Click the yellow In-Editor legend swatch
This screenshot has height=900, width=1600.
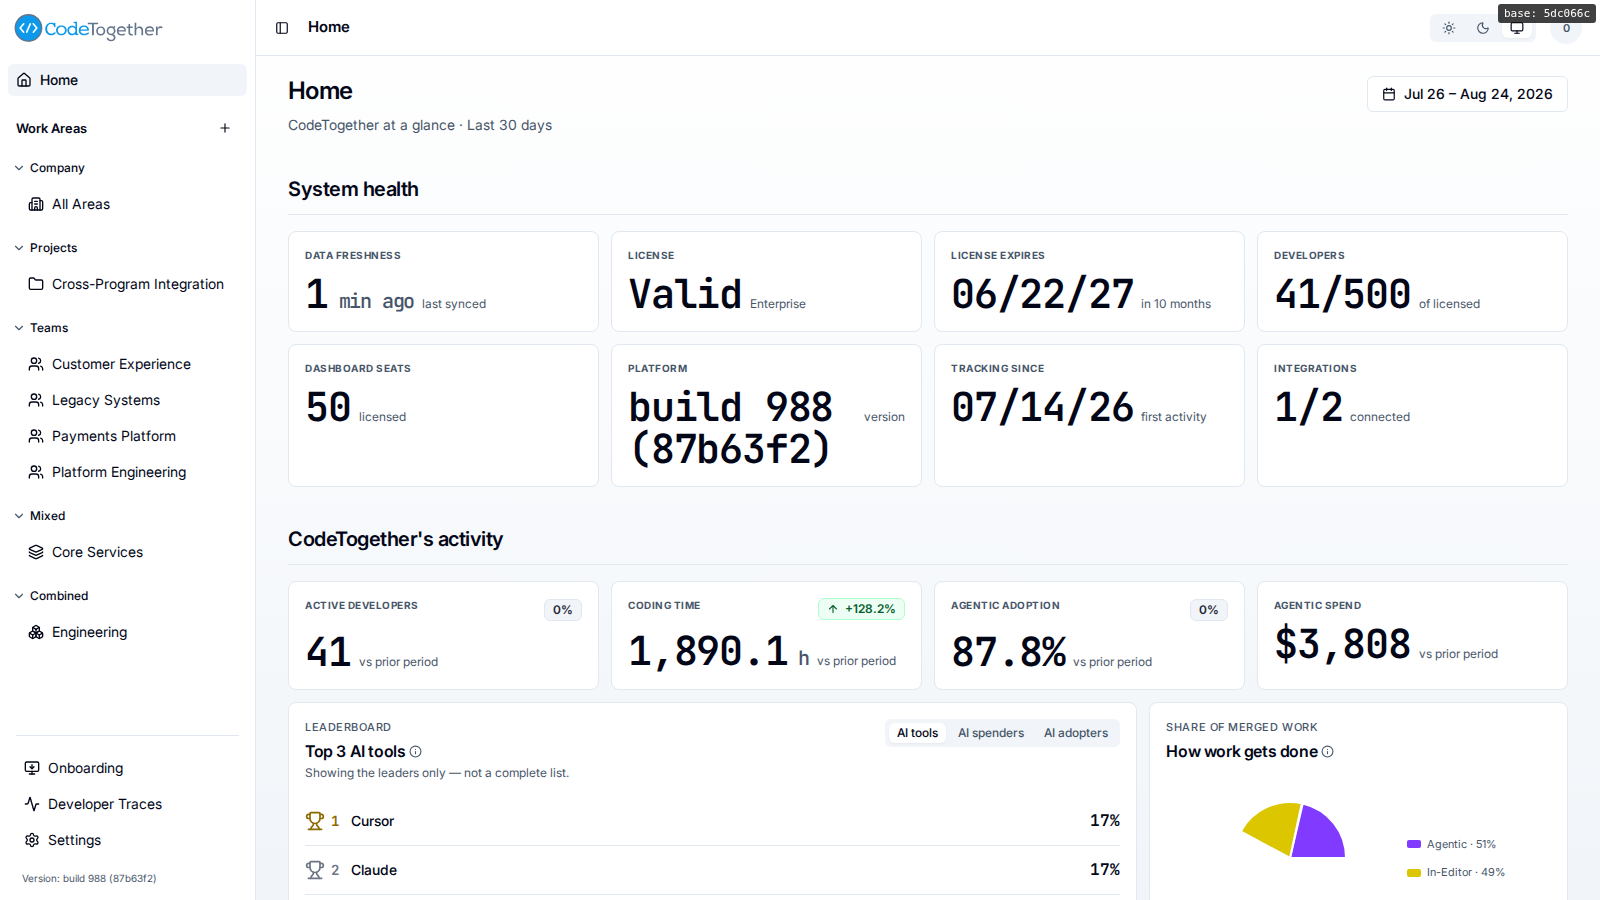click(1414, 873)
